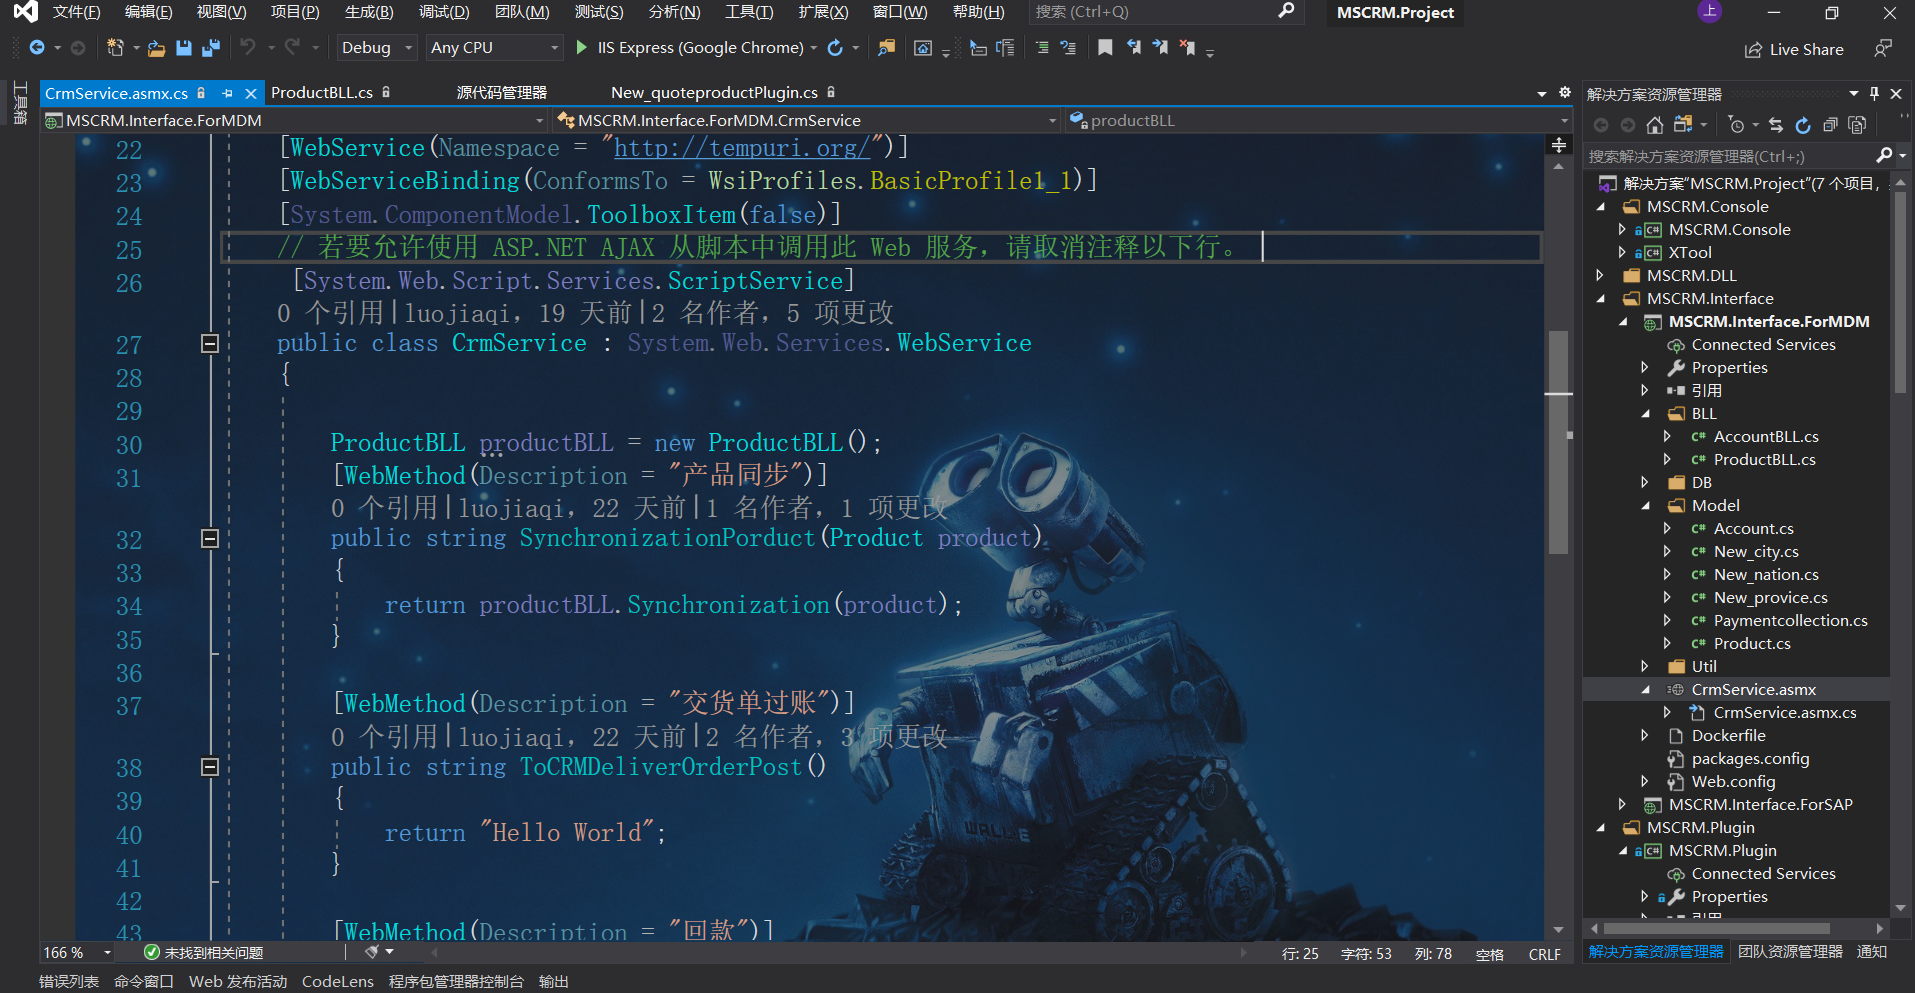Click the editor vertical scrollbar thumb

click(x=1559, y=441)
